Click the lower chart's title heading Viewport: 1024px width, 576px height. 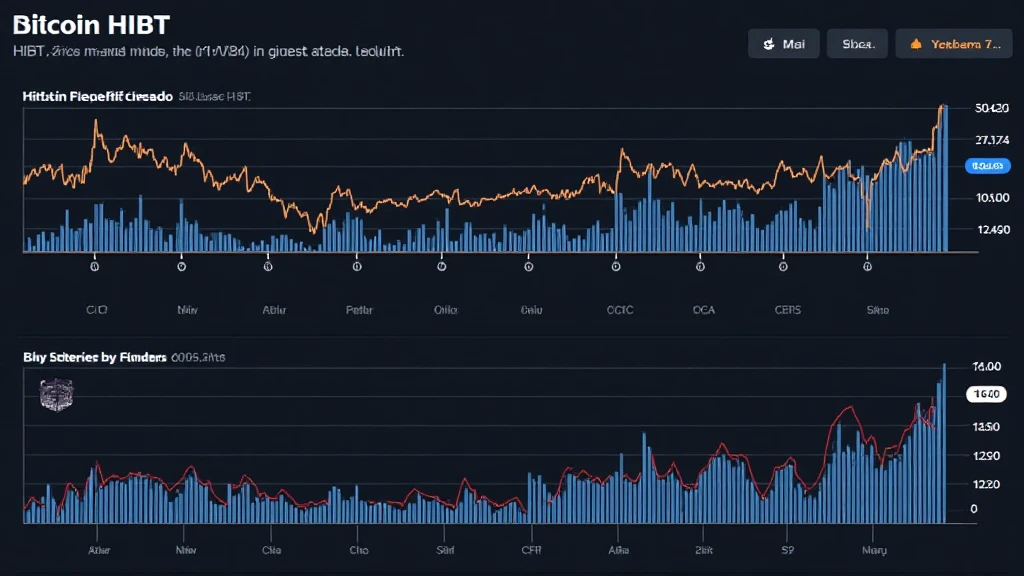(x=95, y=357)
